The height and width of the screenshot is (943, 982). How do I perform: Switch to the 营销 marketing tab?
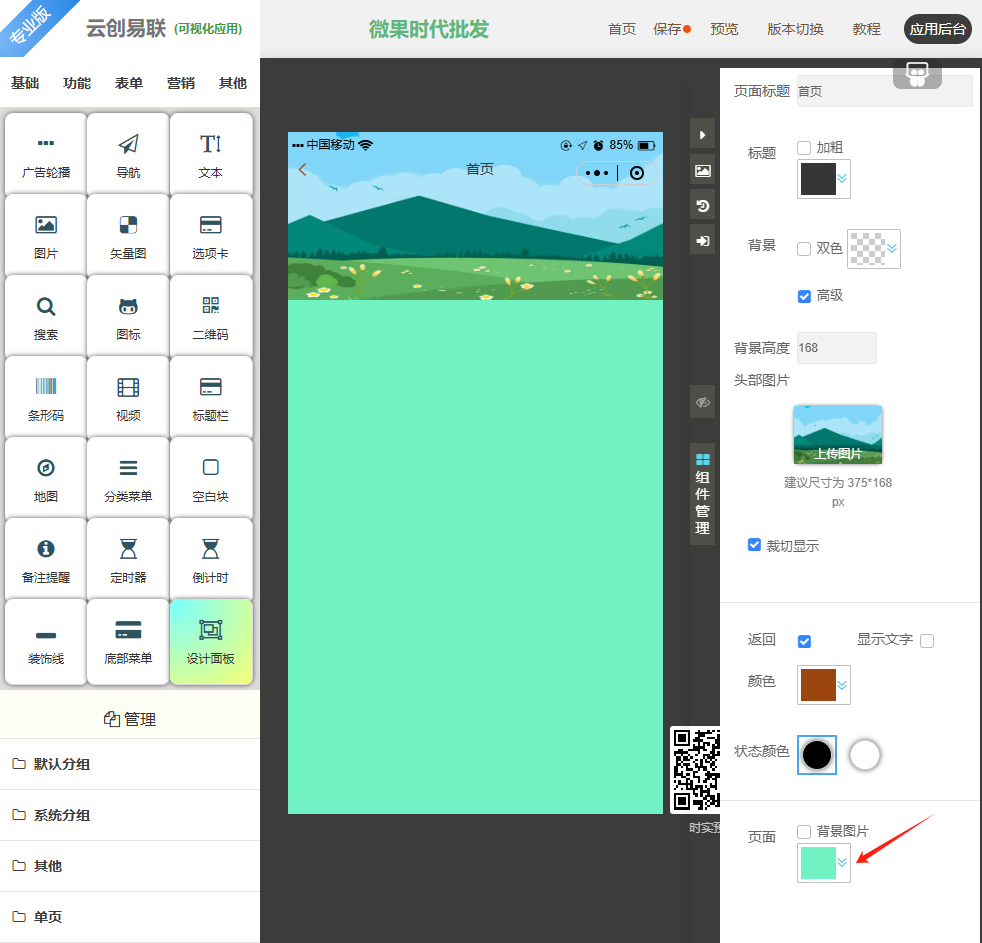click(x=181, y=83)
